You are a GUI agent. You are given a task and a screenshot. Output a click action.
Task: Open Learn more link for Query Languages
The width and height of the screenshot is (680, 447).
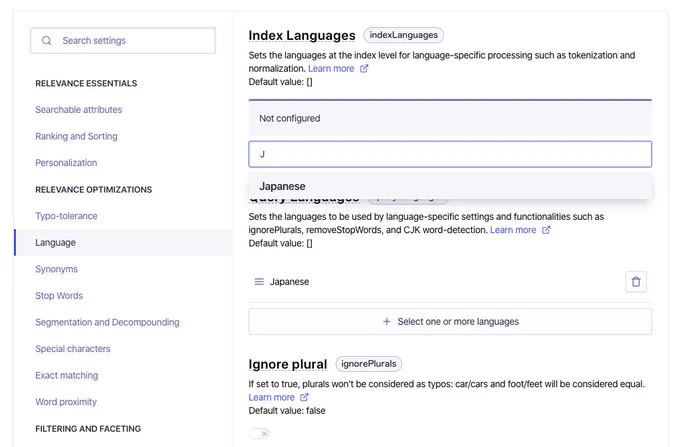[513, 230]
